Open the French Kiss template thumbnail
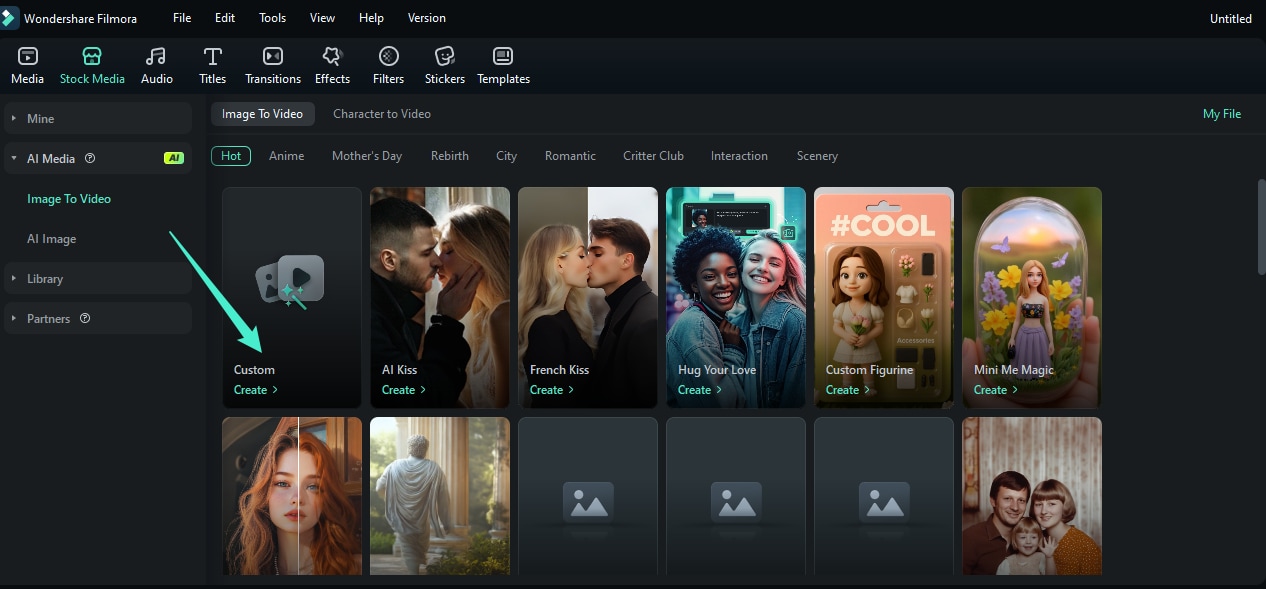 [588, 297]
